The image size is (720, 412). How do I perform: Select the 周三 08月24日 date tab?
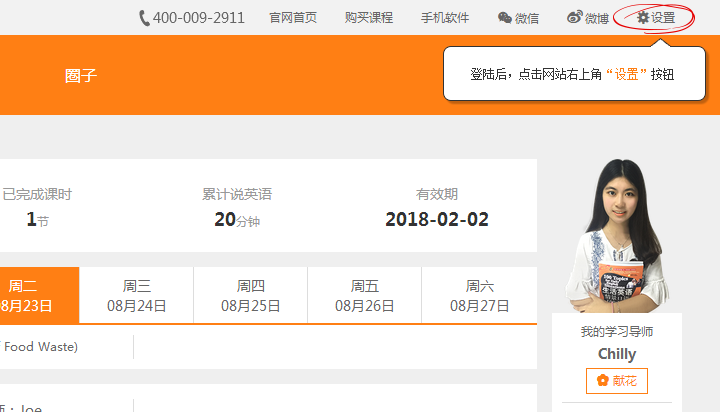137,296
